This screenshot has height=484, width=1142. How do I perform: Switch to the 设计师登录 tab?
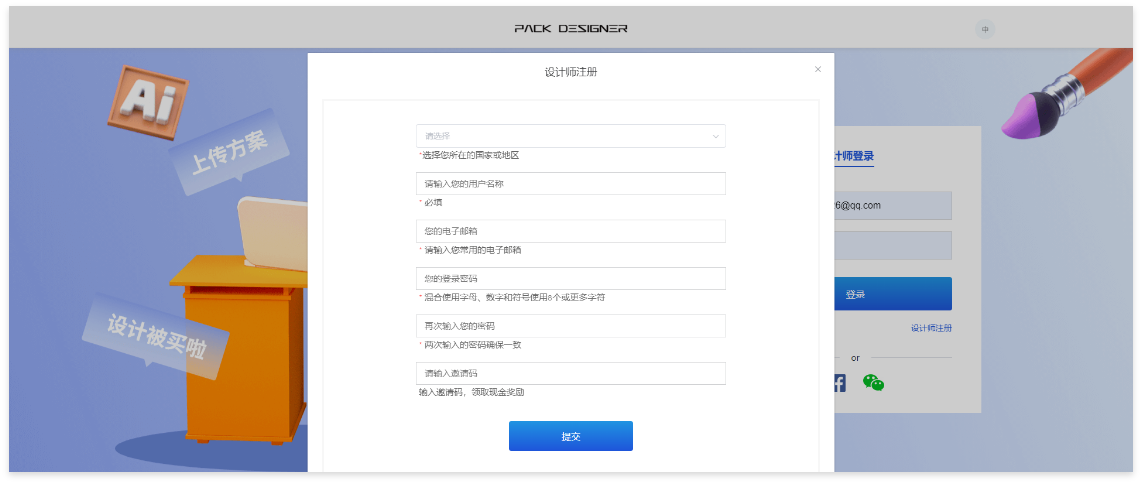[x=853, y=156]
